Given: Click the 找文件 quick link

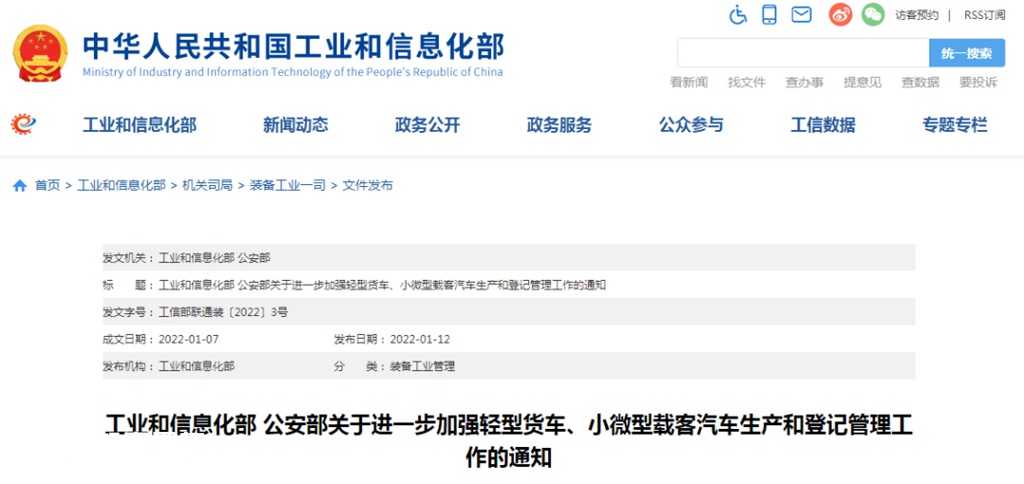Looking at the screenshot, I should (746, 82).
